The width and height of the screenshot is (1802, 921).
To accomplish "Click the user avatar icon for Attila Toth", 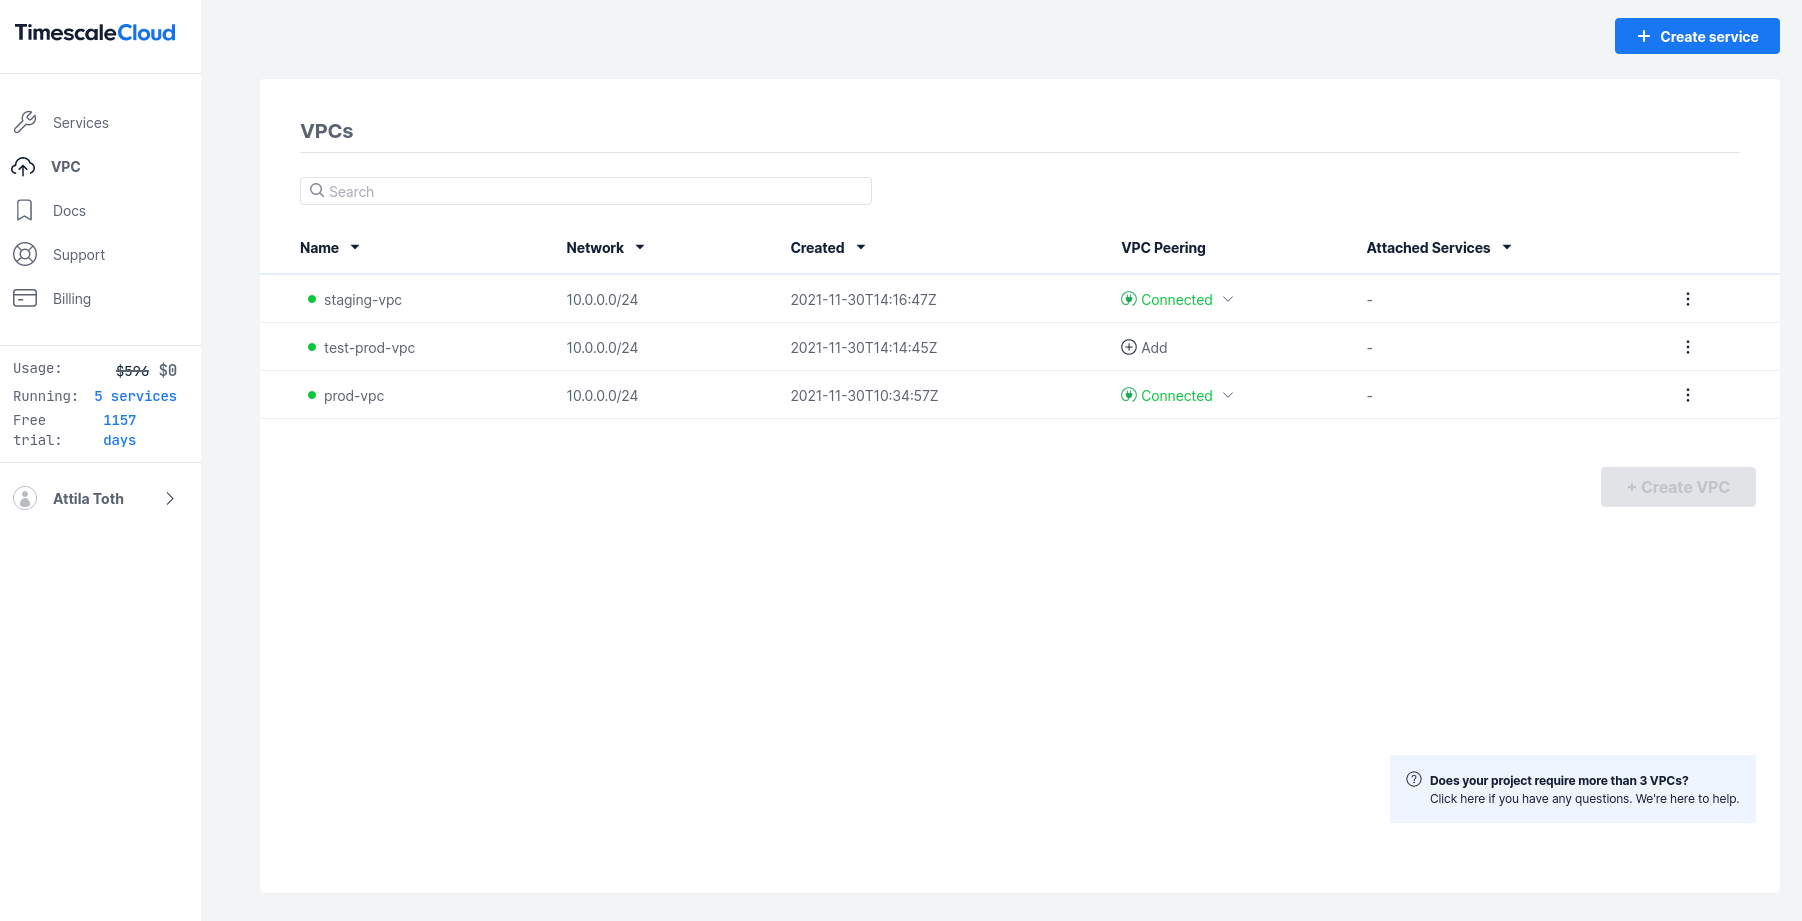I will (x=25, y=498).
